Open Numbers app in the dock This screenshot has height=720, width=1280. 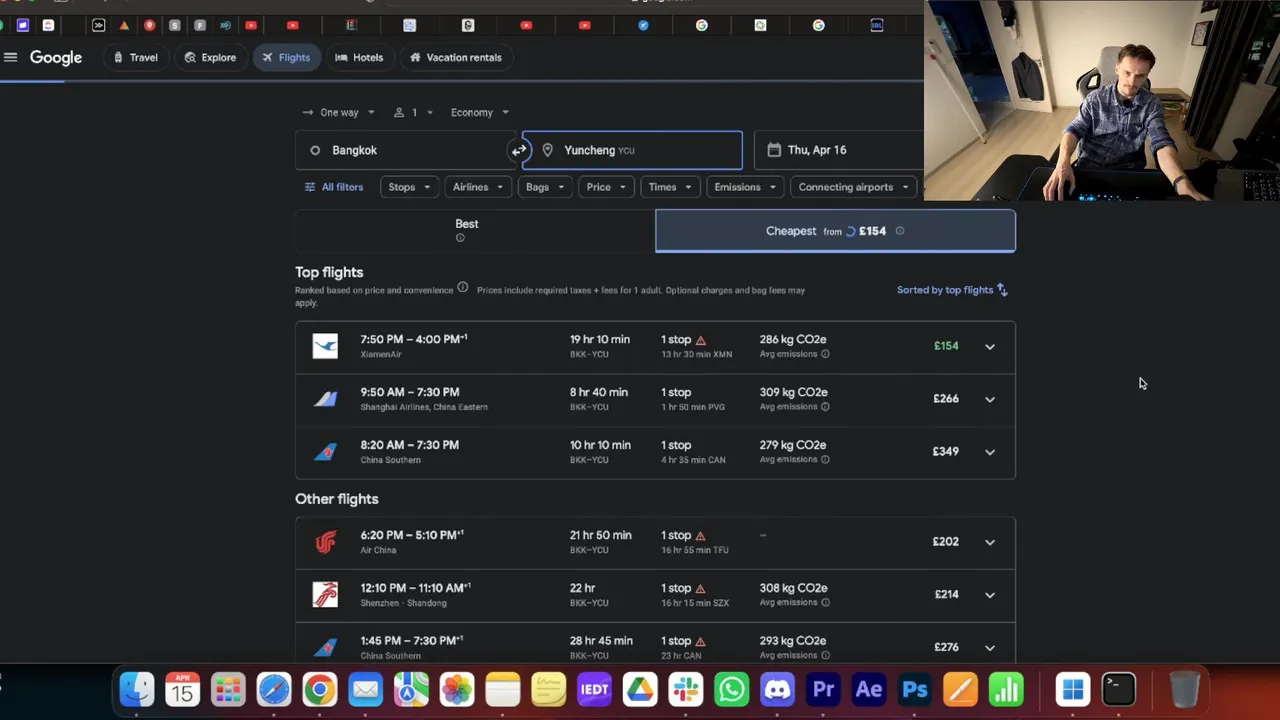(1006, 689)
